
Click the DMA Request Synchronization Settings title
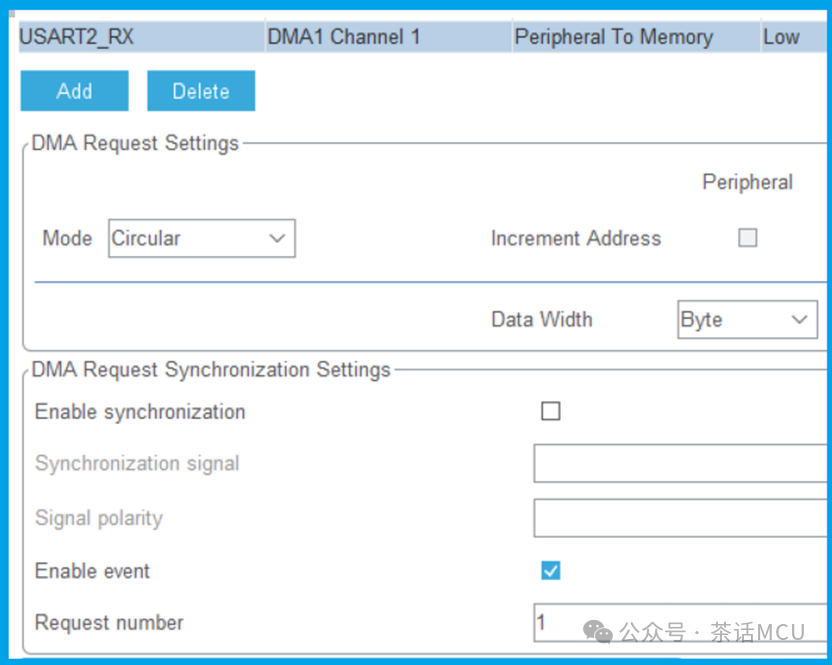[x=211, y=370]
